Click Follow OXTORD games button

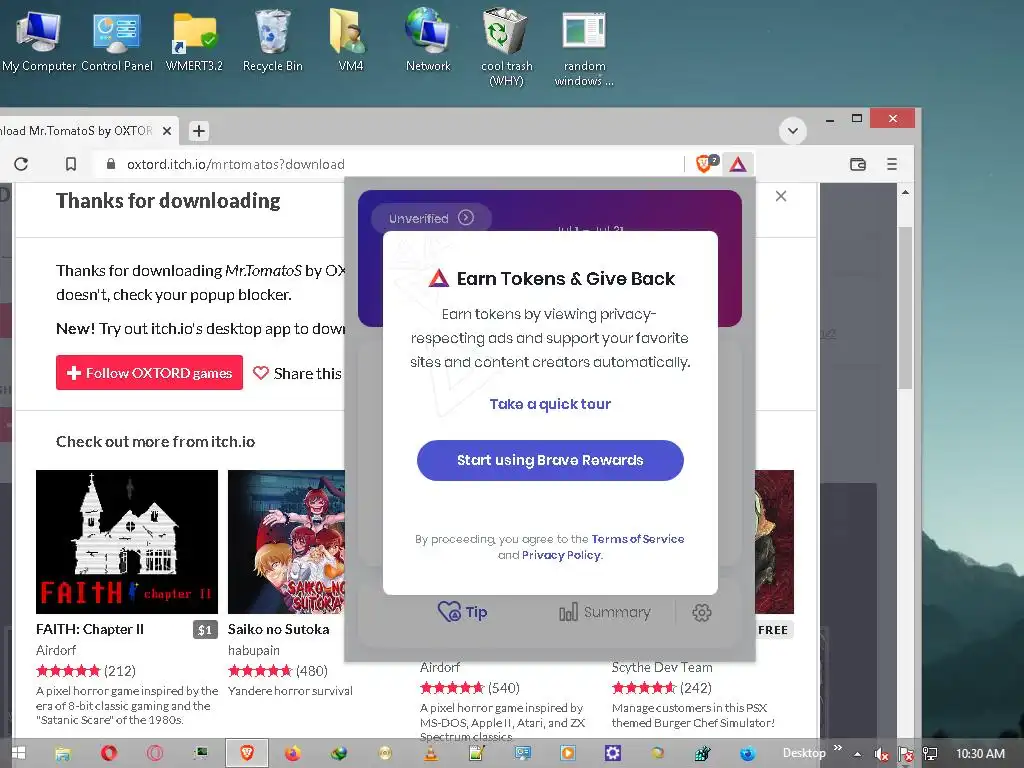(x=149, y=373)
